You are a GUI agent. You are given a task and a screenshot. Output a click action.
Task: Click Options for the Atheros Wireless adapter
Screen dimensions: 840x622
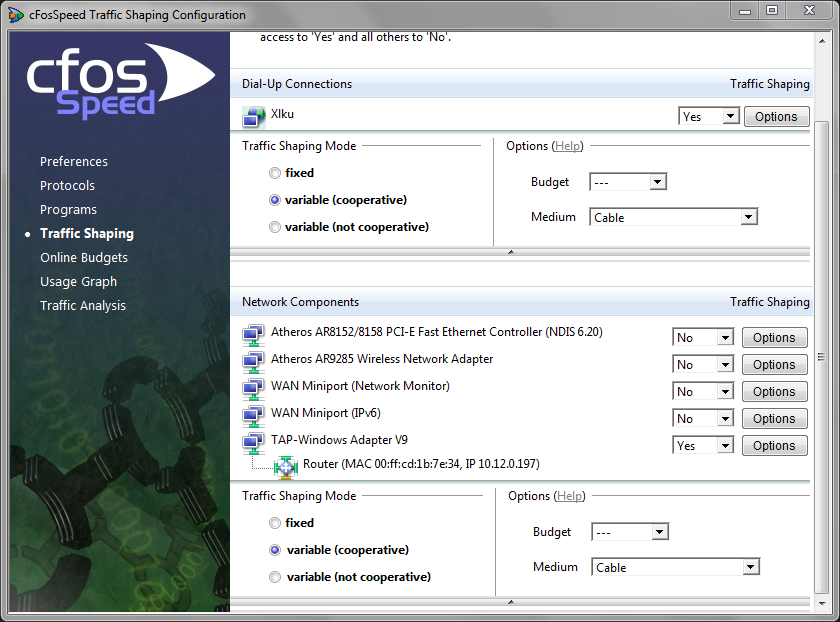pos(775,363)
